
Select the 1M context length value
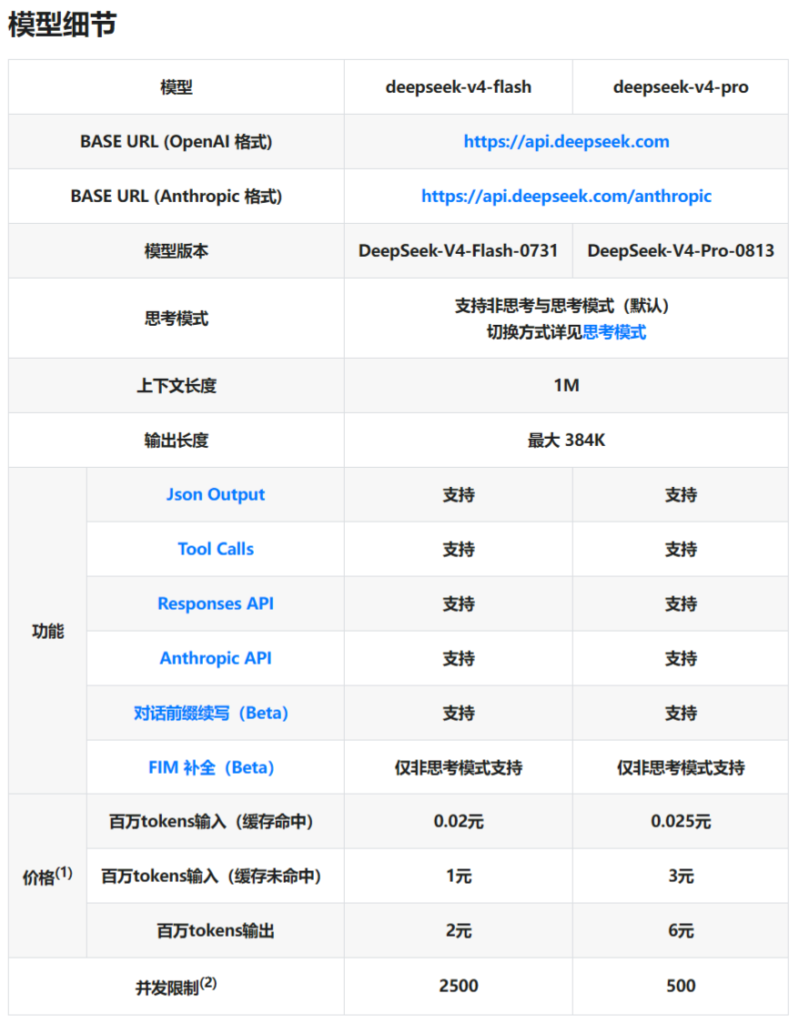[566, 385]
